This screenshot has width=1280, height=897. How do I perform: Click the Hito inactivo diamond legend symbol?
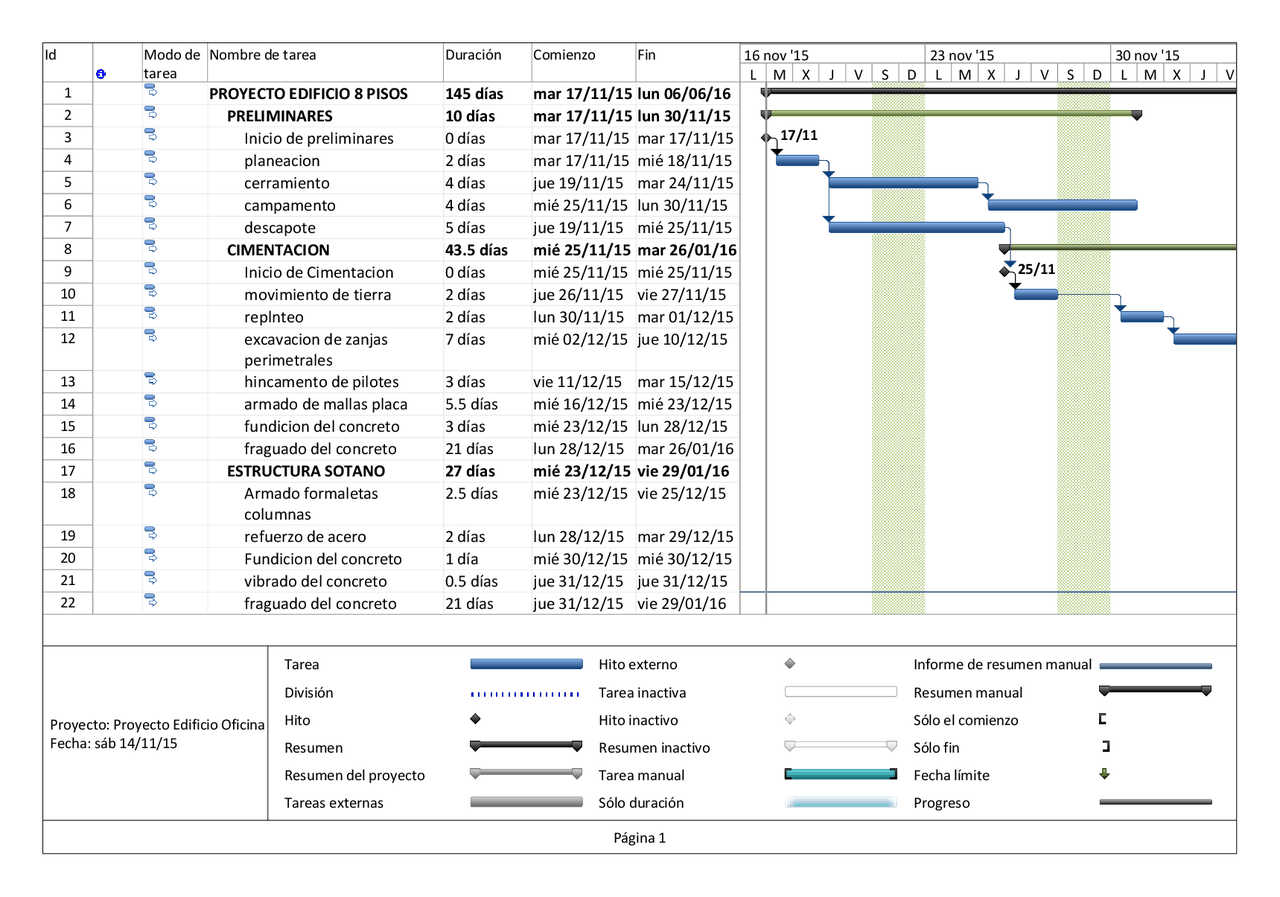[791, 719]
